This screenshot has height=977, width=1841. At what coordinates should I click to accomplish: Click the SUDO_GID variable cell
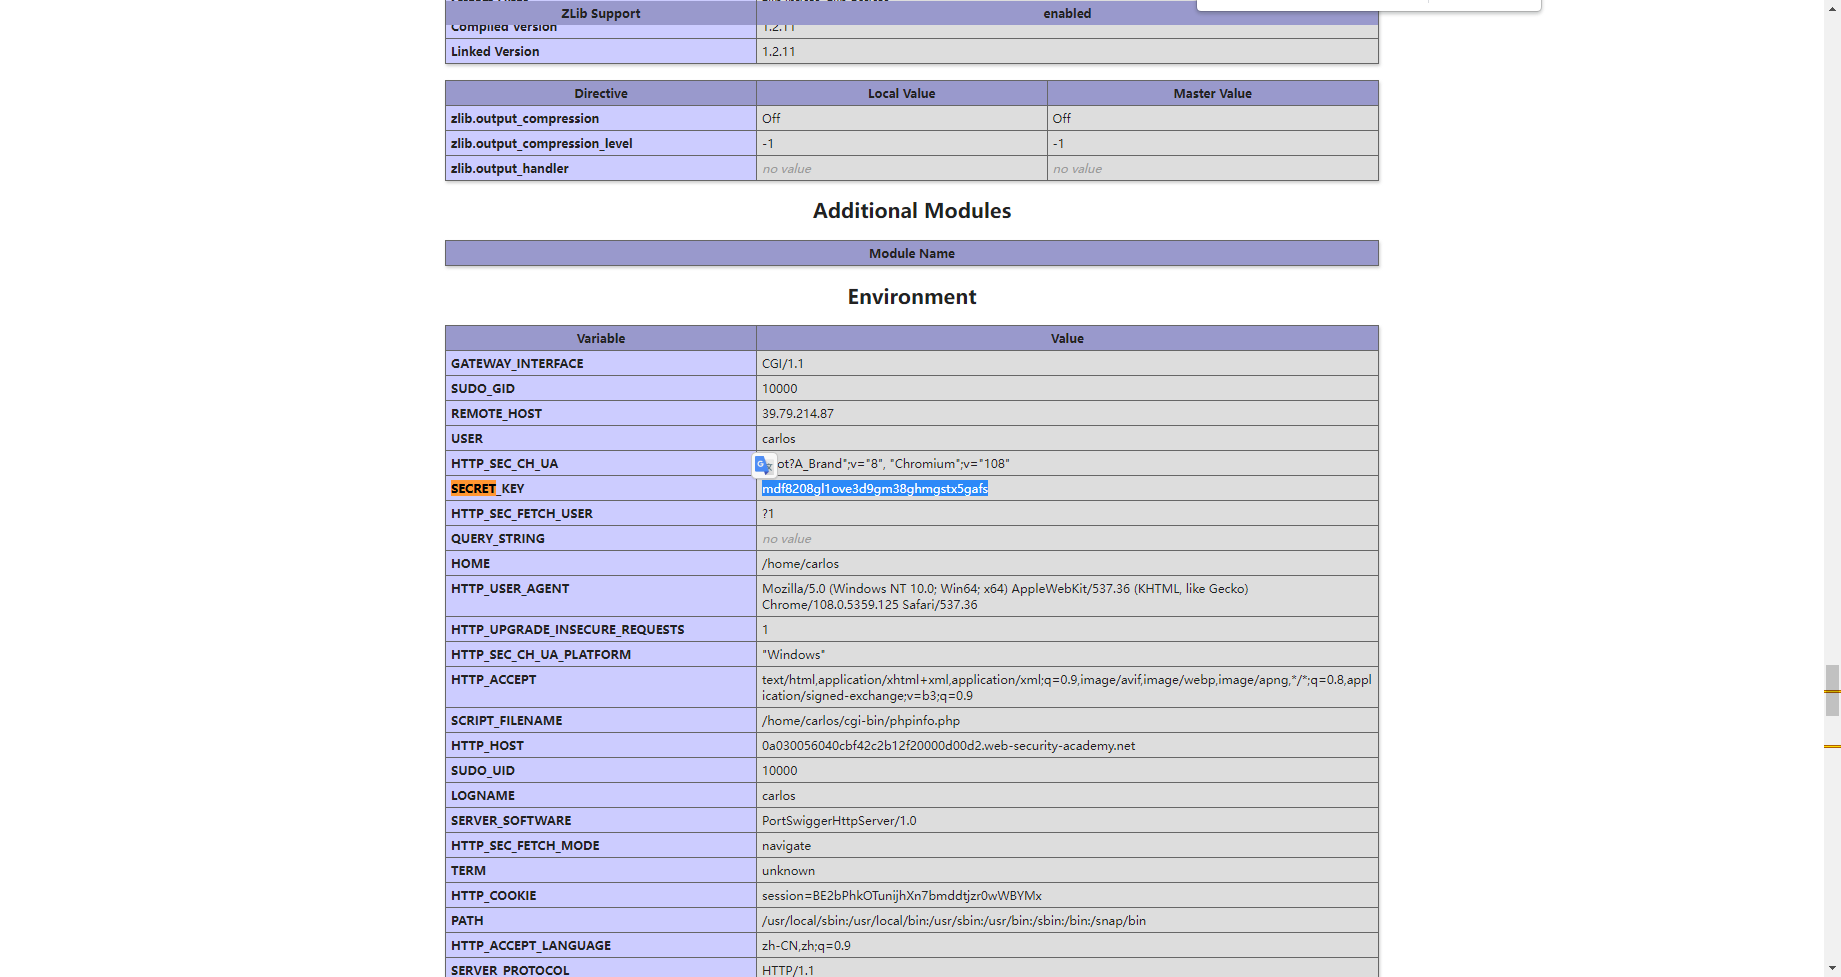click(601, 389)
